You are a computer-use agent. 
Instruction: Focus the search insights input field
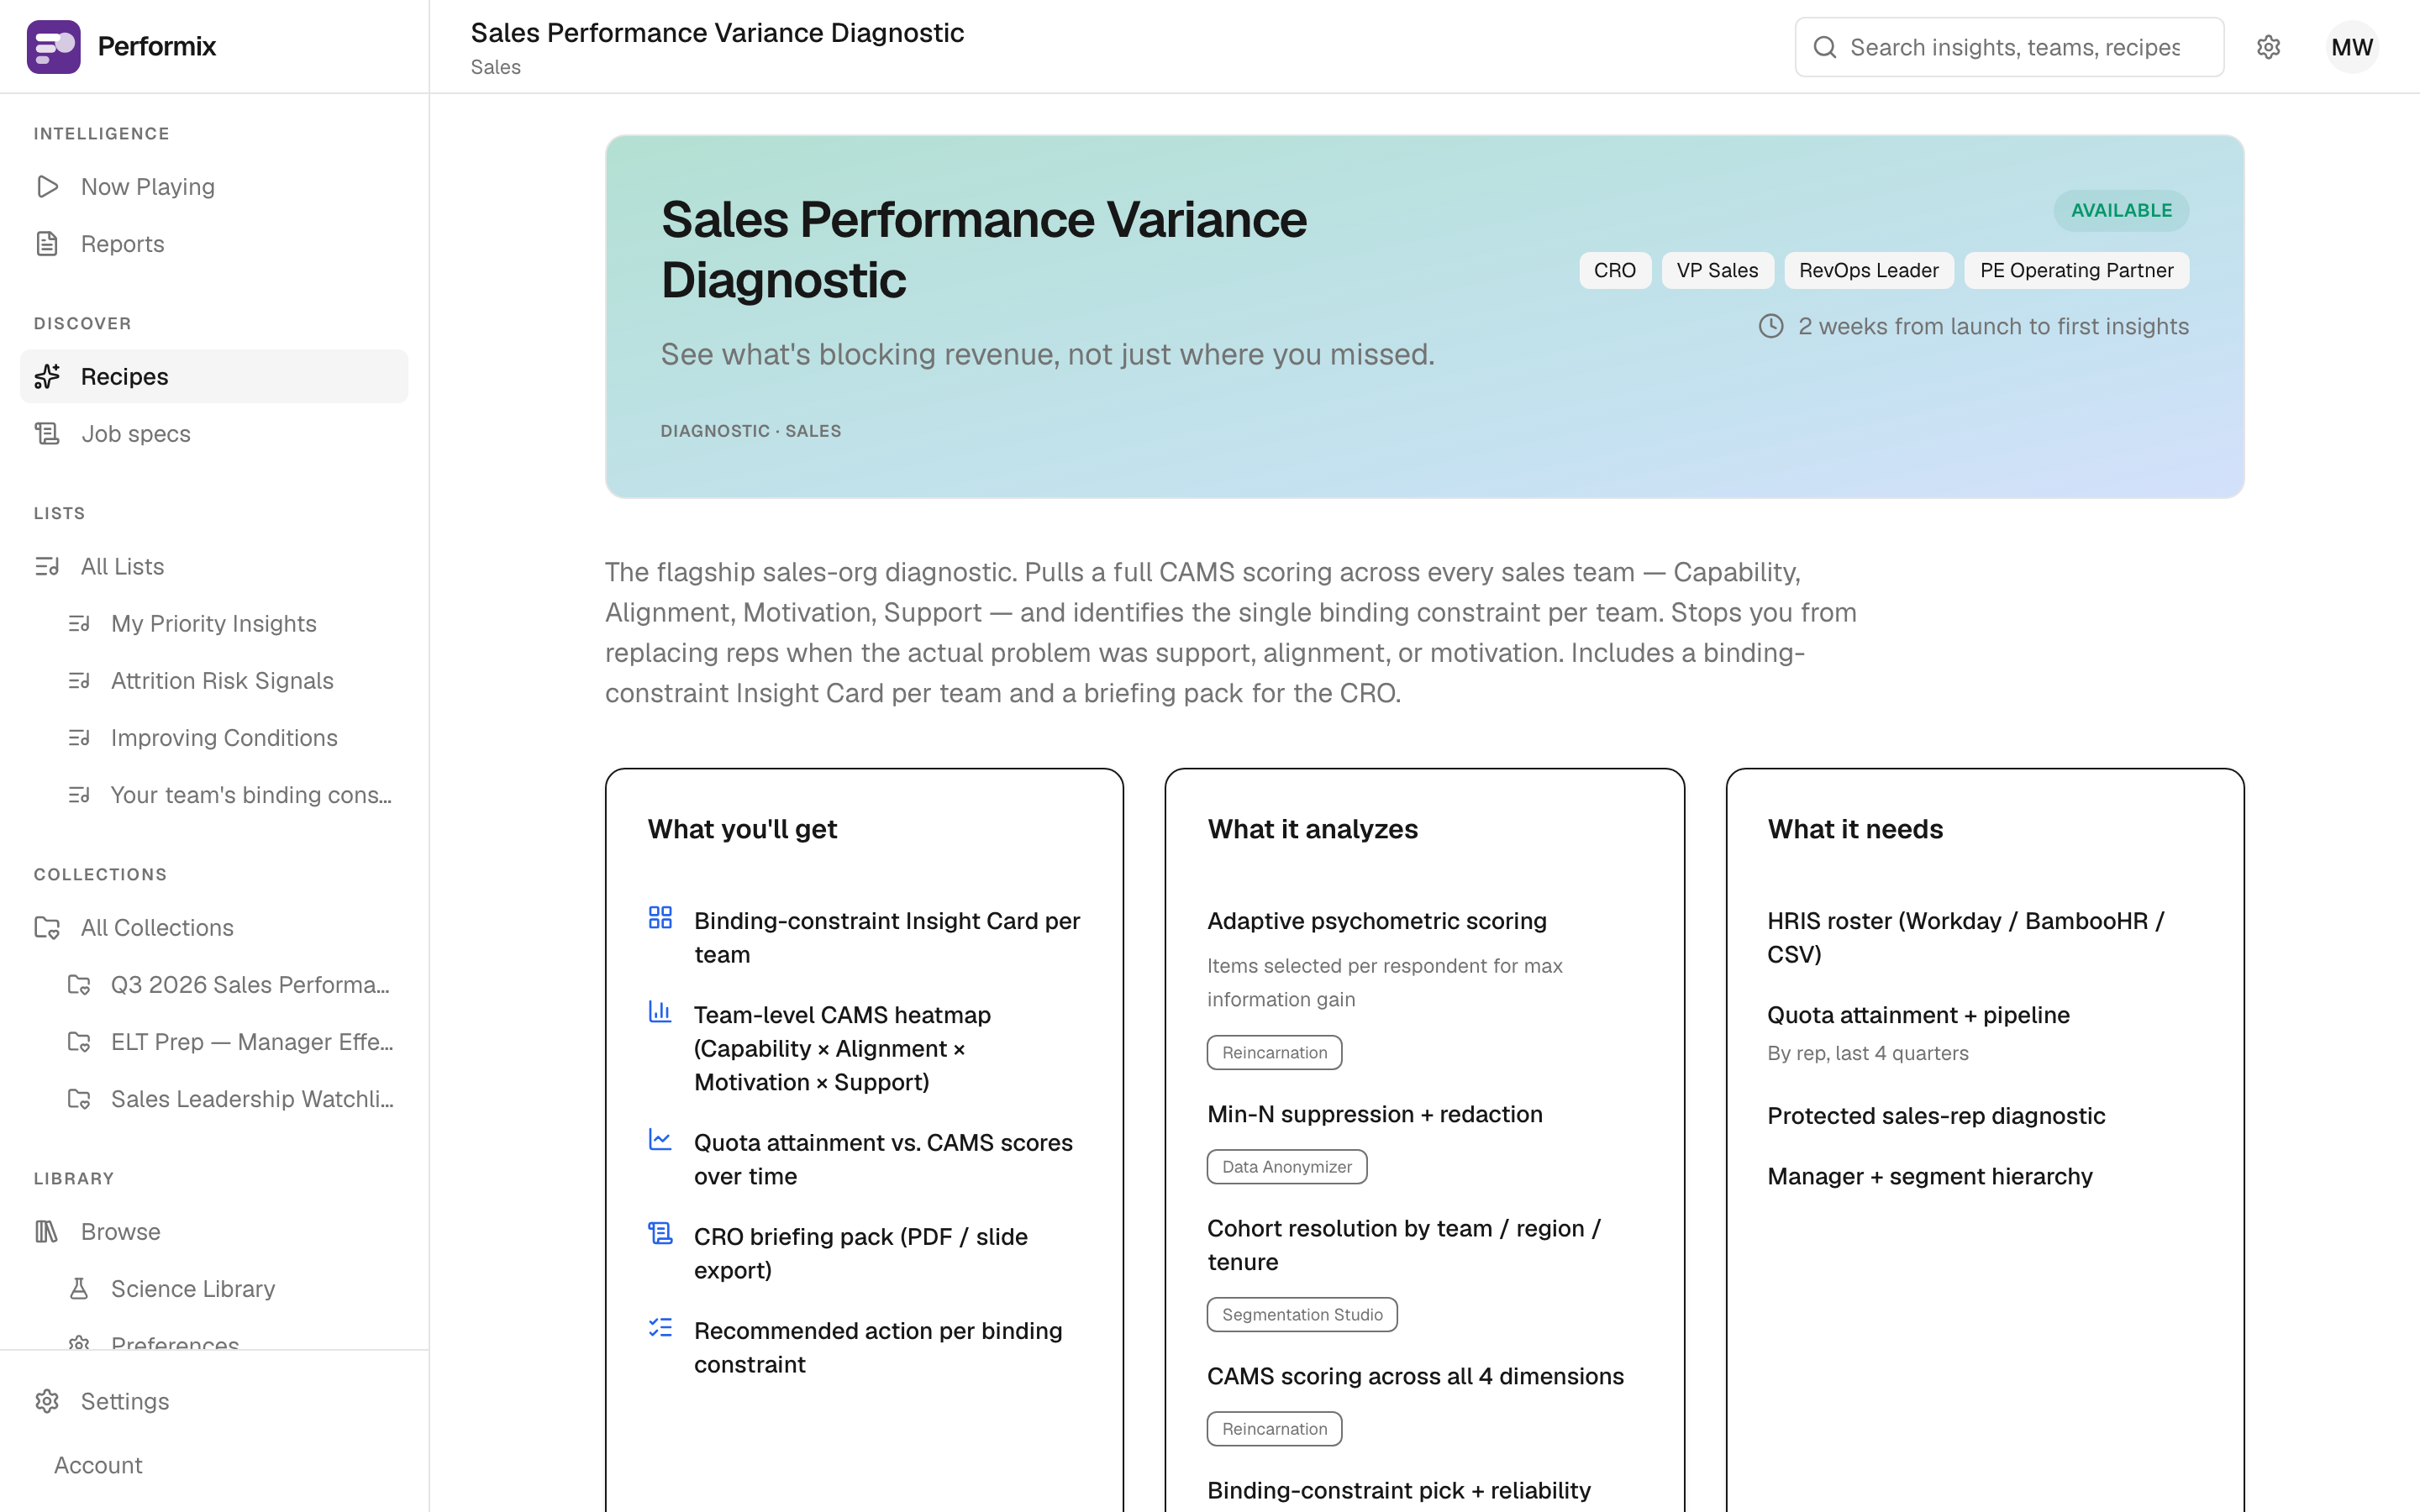pos(2010,47)
